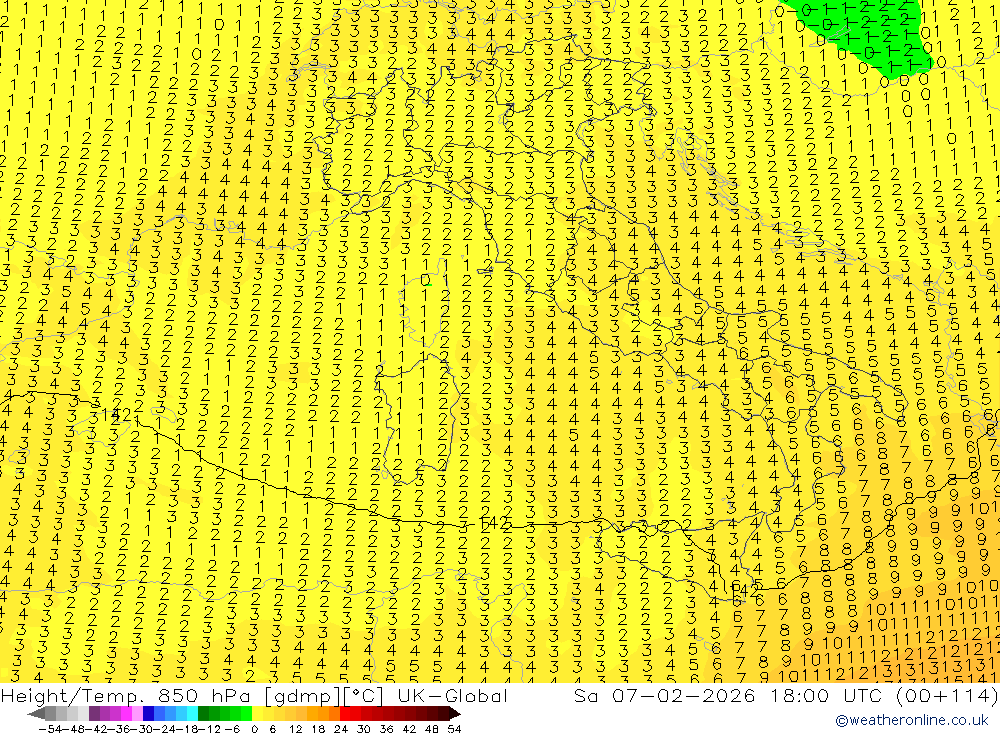The width and height of the screenshot is (1000, 733).
Task: Open the weatheronline.co.uk copyright link
Action: point(911,720)
